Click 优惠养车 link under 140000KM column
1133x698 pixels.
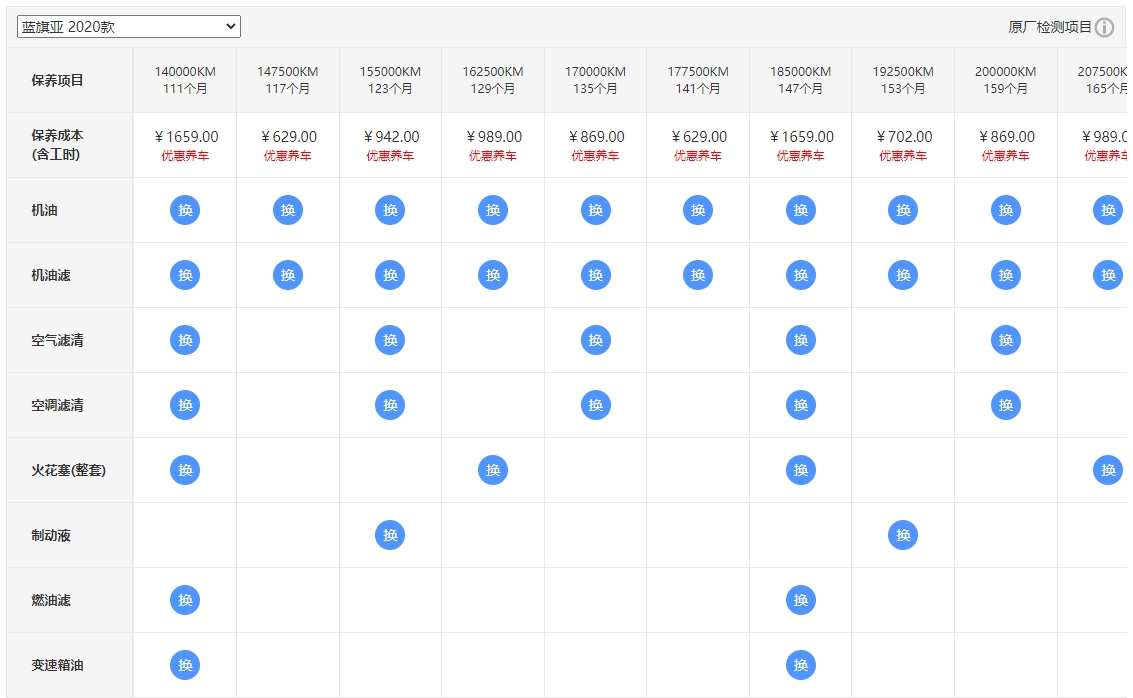pyautogui.click(x=185, y=156)
